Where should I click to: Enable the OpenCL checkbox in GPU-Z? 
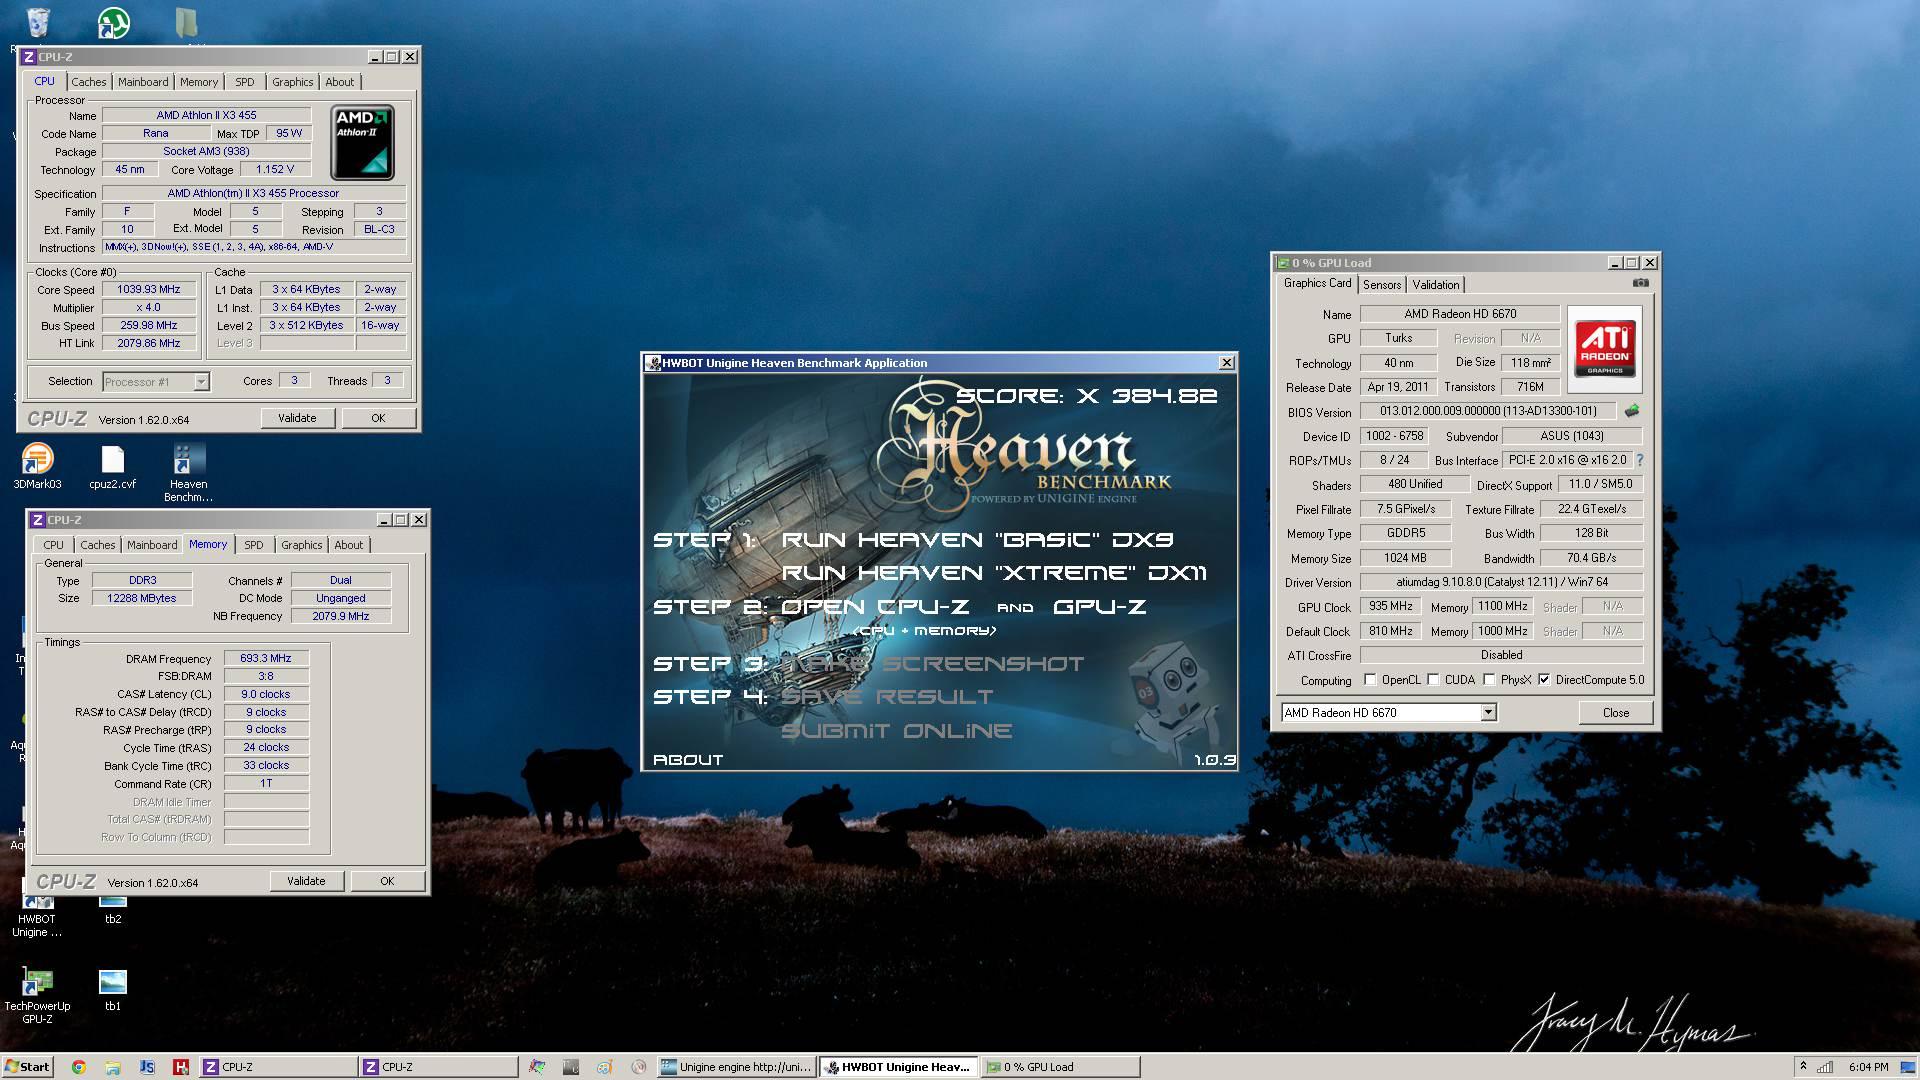tap(1370, 679)
